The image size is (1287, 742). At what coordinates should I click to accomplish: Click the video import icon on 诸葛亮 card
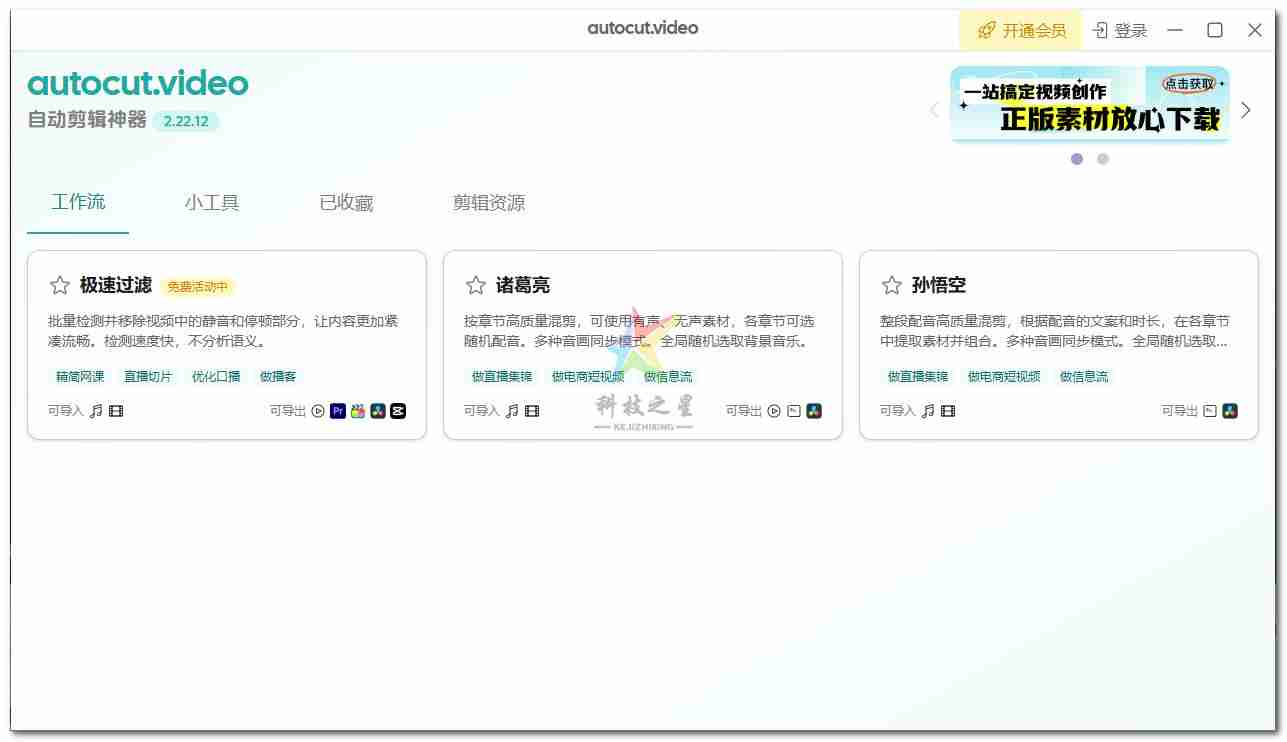click(530, 410)
